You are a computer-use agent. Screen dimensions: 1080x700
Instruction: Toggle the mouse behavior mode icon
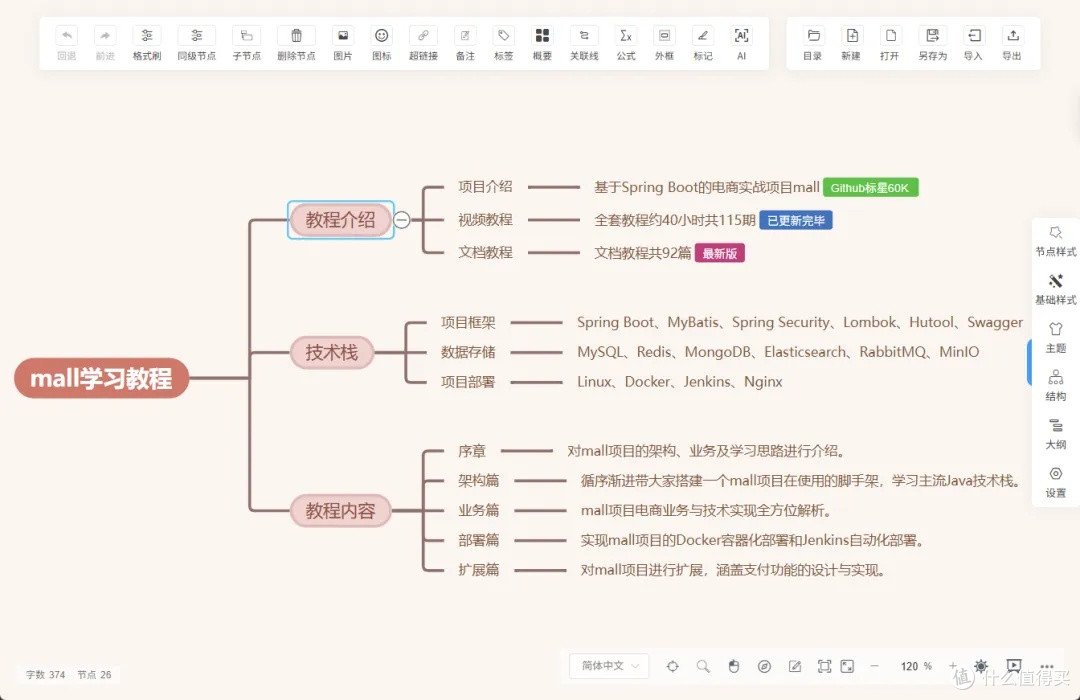(734, 666)
